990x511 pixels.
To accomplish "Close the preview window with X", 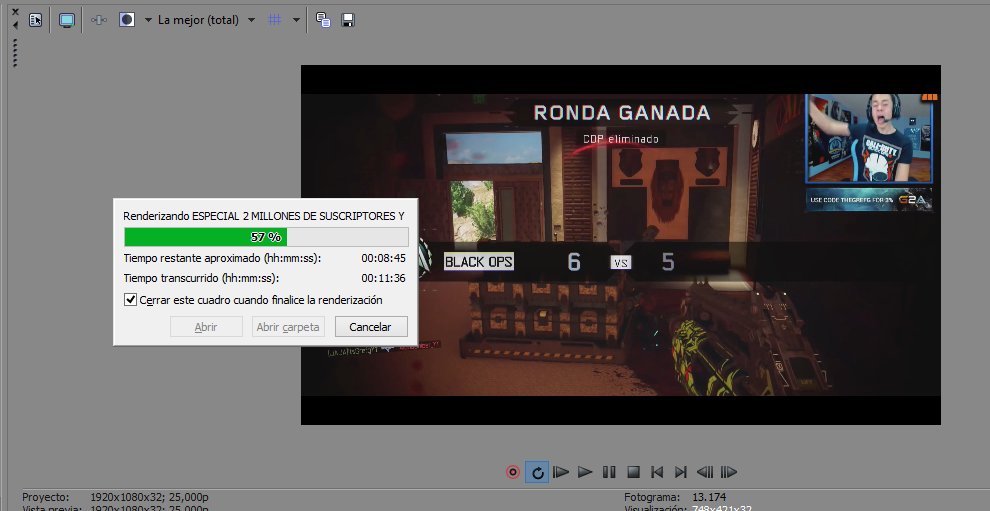I will tap(15, 12).
